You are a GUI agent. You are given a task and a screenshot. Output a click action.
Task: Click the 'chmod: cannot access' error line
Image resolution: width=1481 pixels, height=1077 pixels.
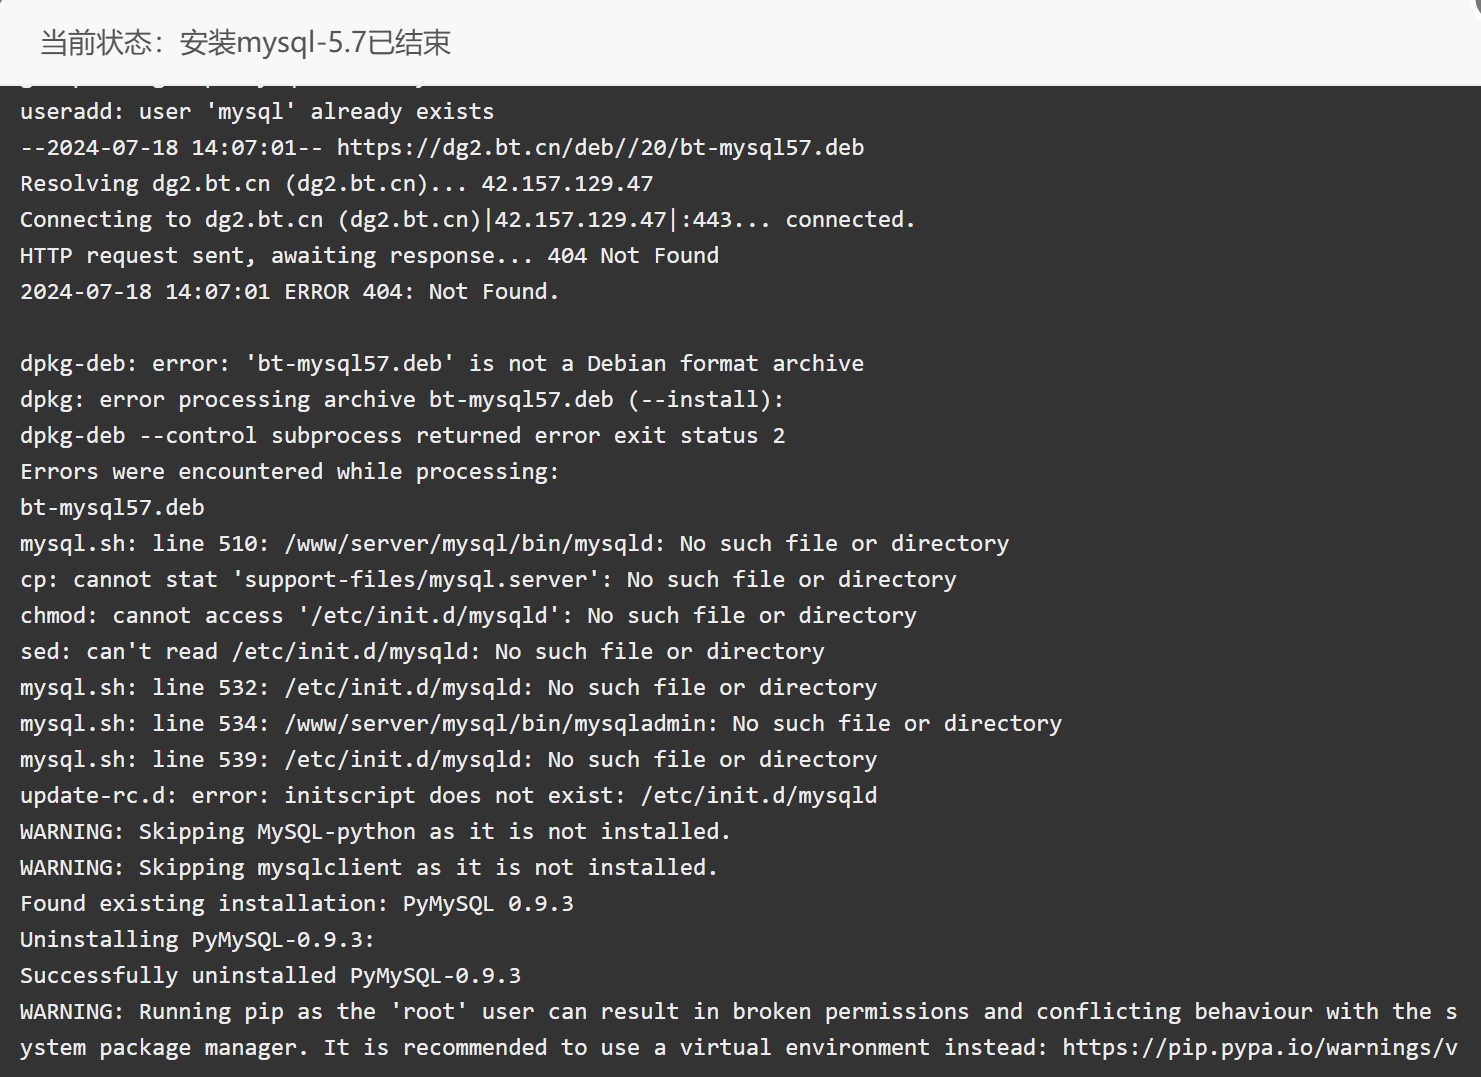point(468,616)
